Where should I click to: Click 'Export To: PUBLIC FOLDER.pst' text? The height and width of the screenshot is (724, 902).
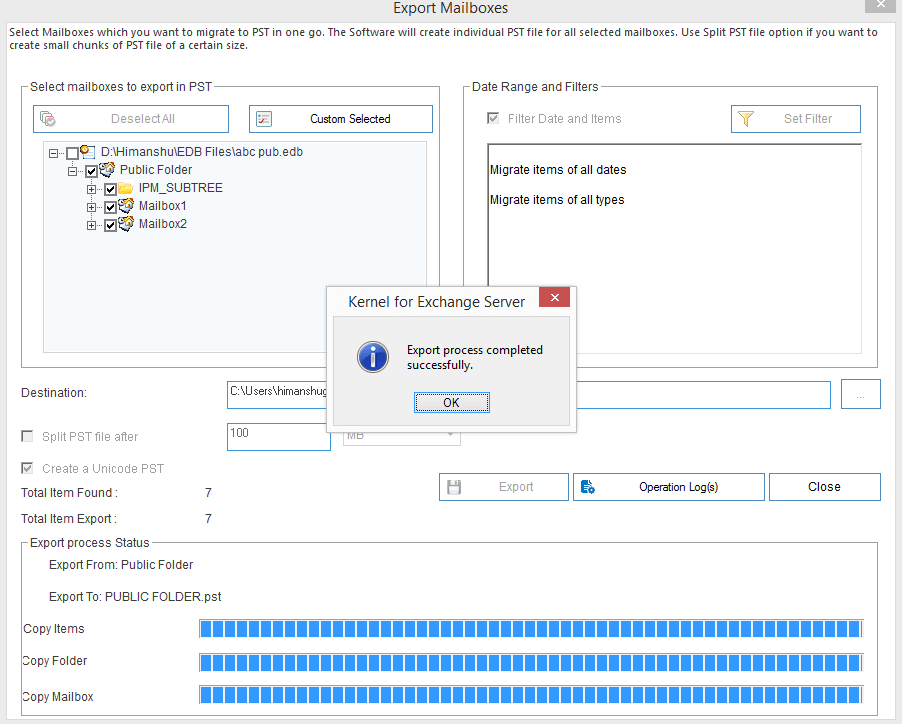point(135,596)
